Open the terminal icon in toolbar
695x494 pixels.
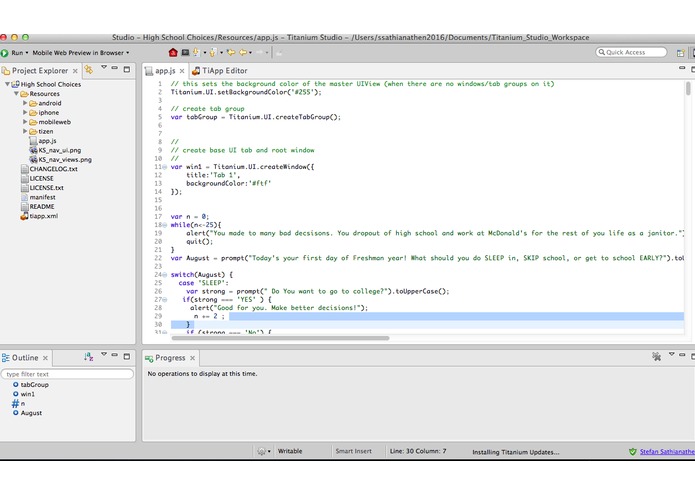point(185,52)
